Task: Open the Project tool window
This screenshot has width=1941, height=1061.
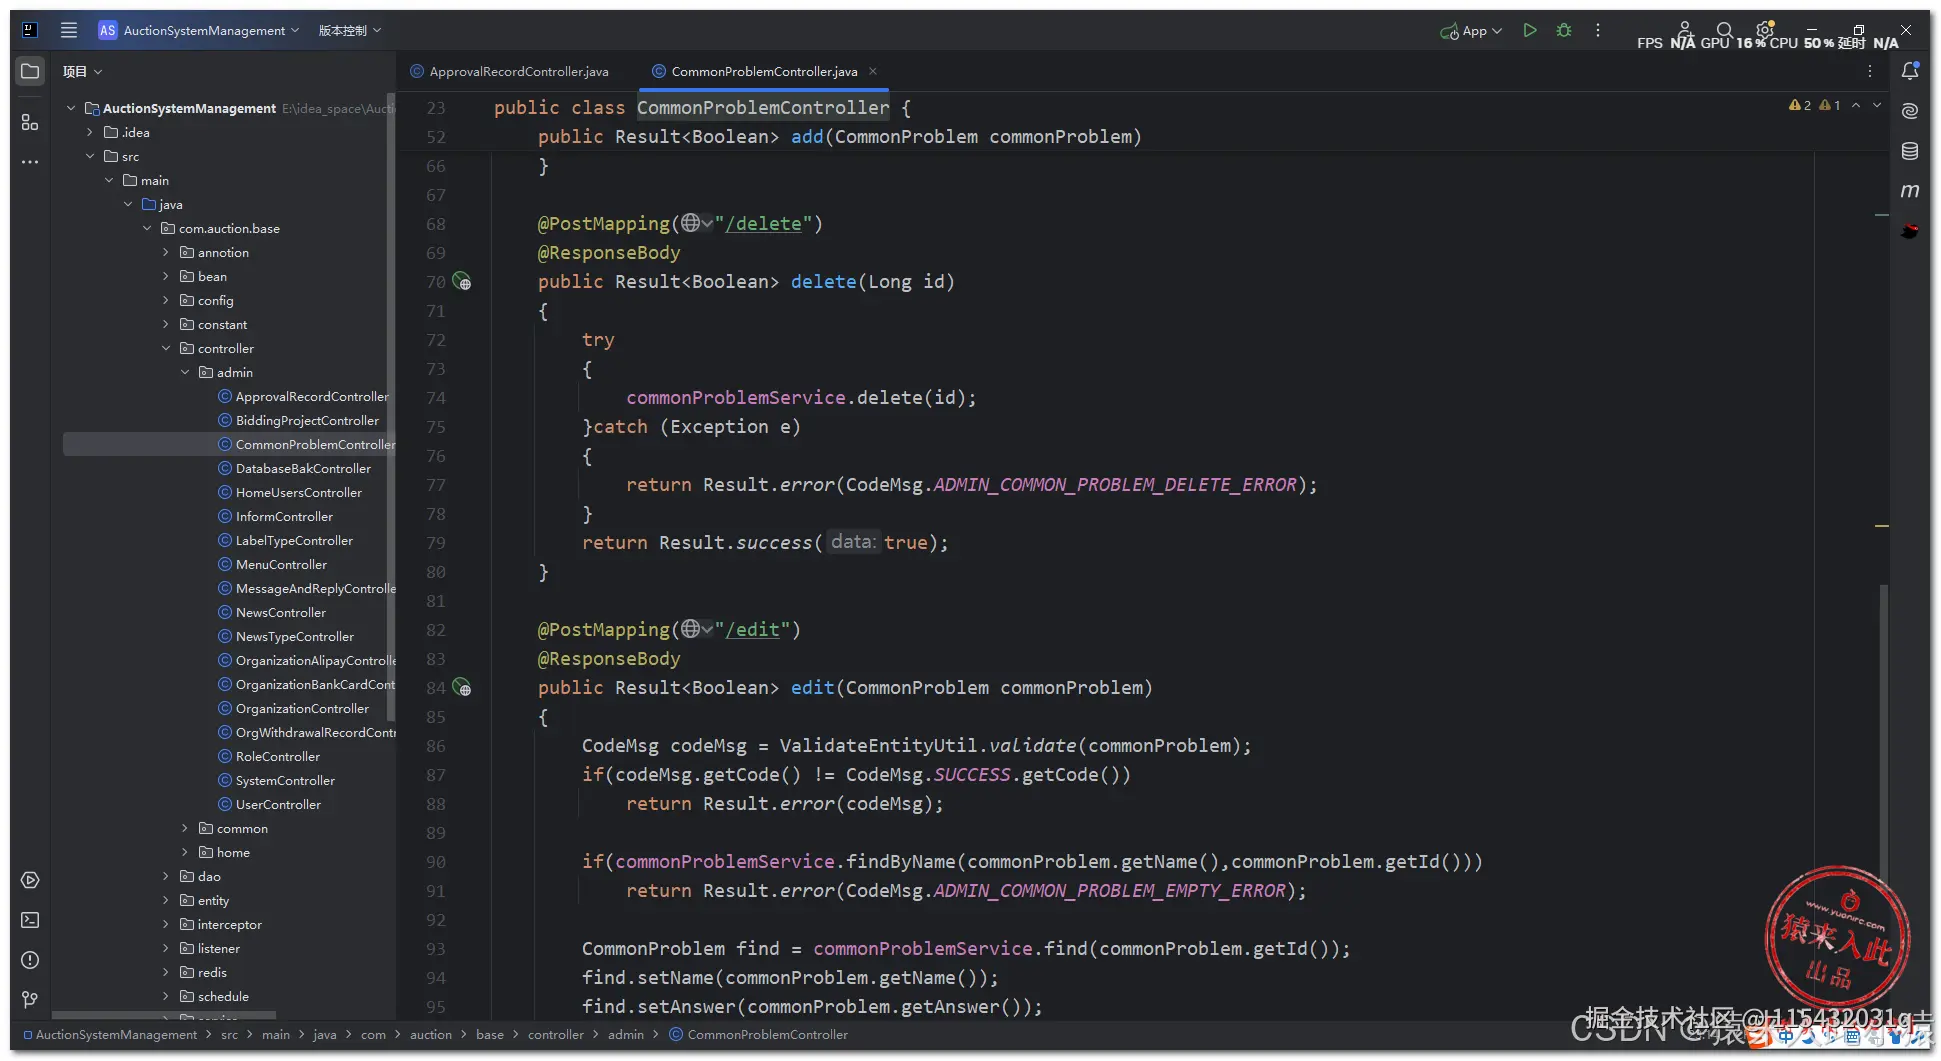Action: [x=30, y=71]
